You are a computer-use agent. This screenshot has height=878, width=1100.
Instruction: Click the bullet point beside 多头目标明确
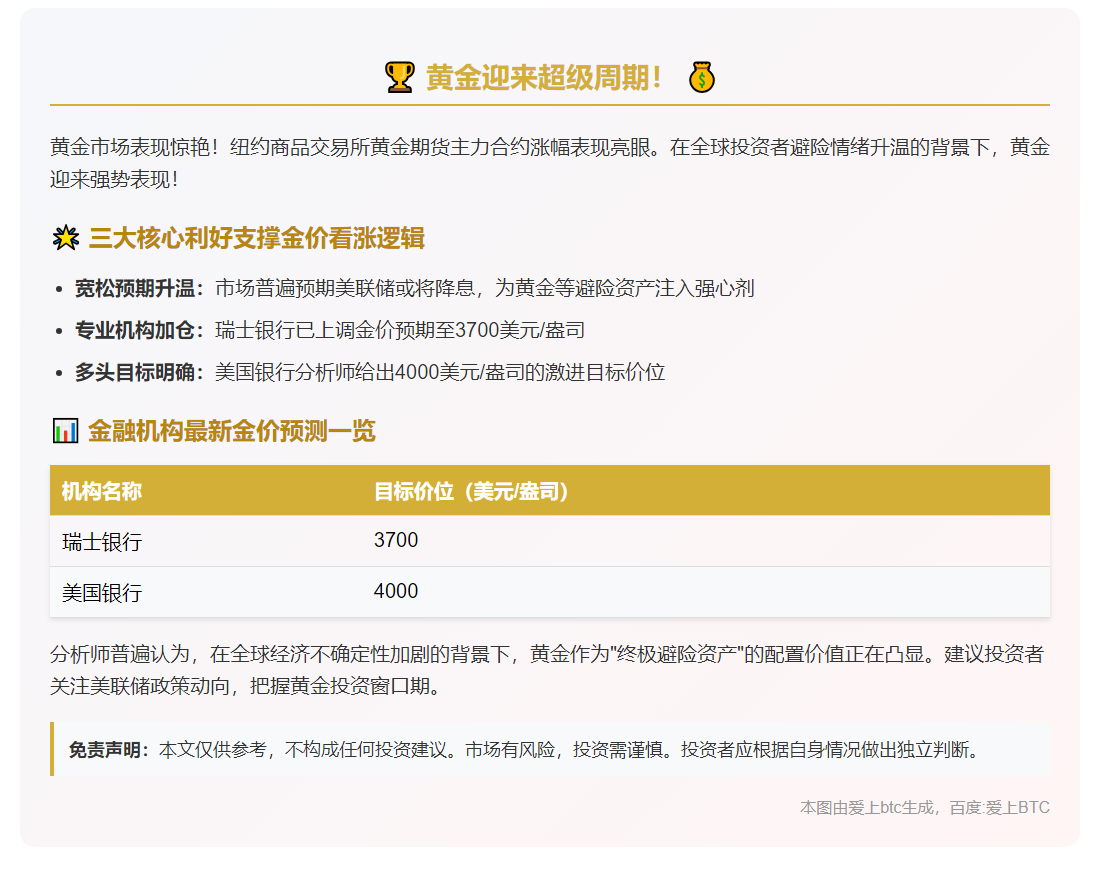coord(57,371)
